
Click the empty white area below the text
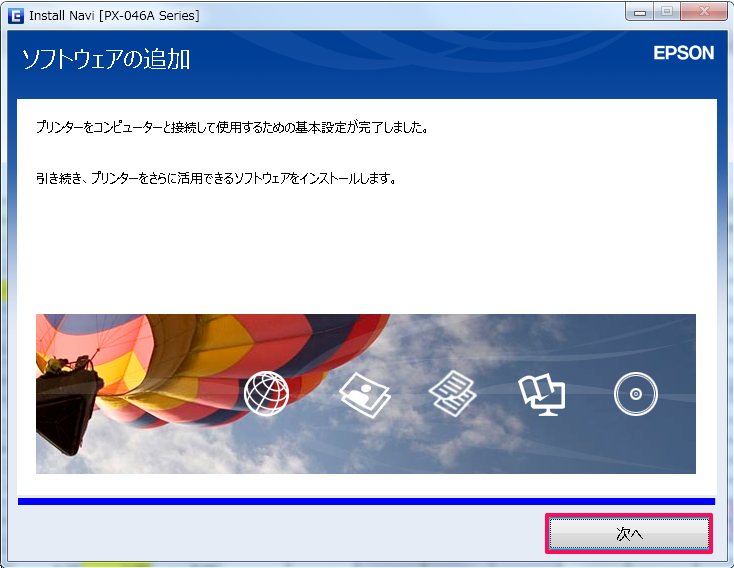[x=366, y=250]
